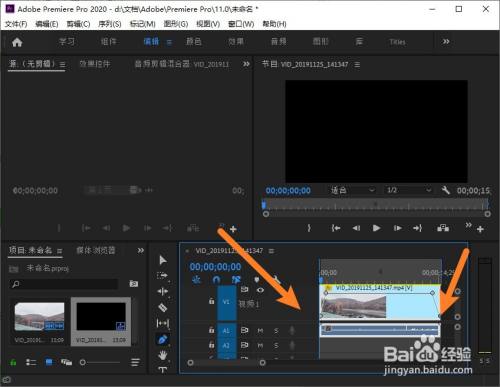Solo audio track A2
This screenshot has width=500, height=387.
click(276, 345)
